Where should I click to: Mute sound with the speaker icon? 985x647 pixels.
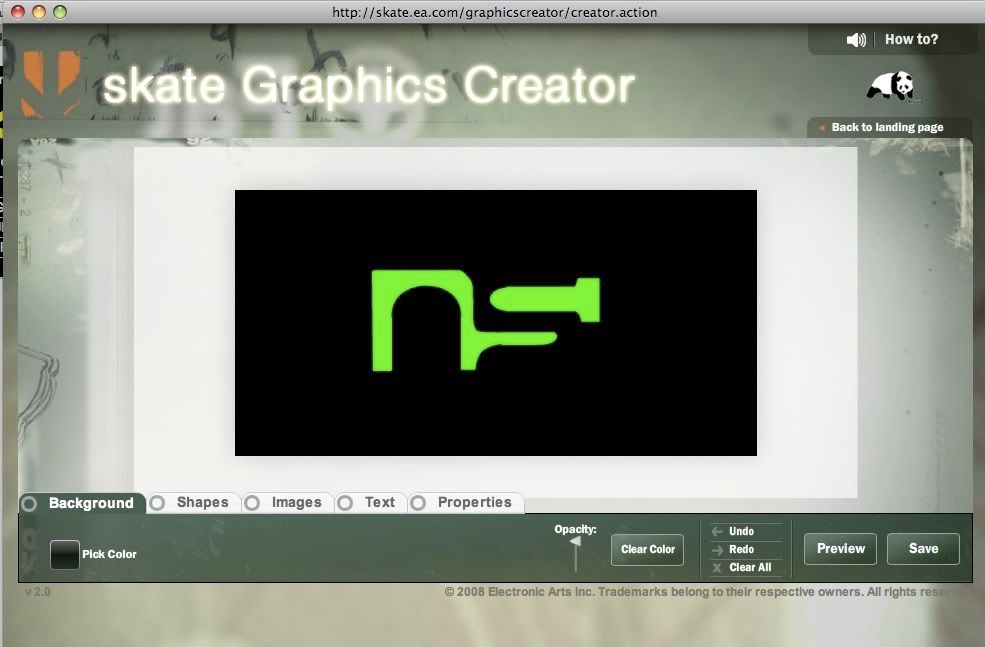(856, 40)
